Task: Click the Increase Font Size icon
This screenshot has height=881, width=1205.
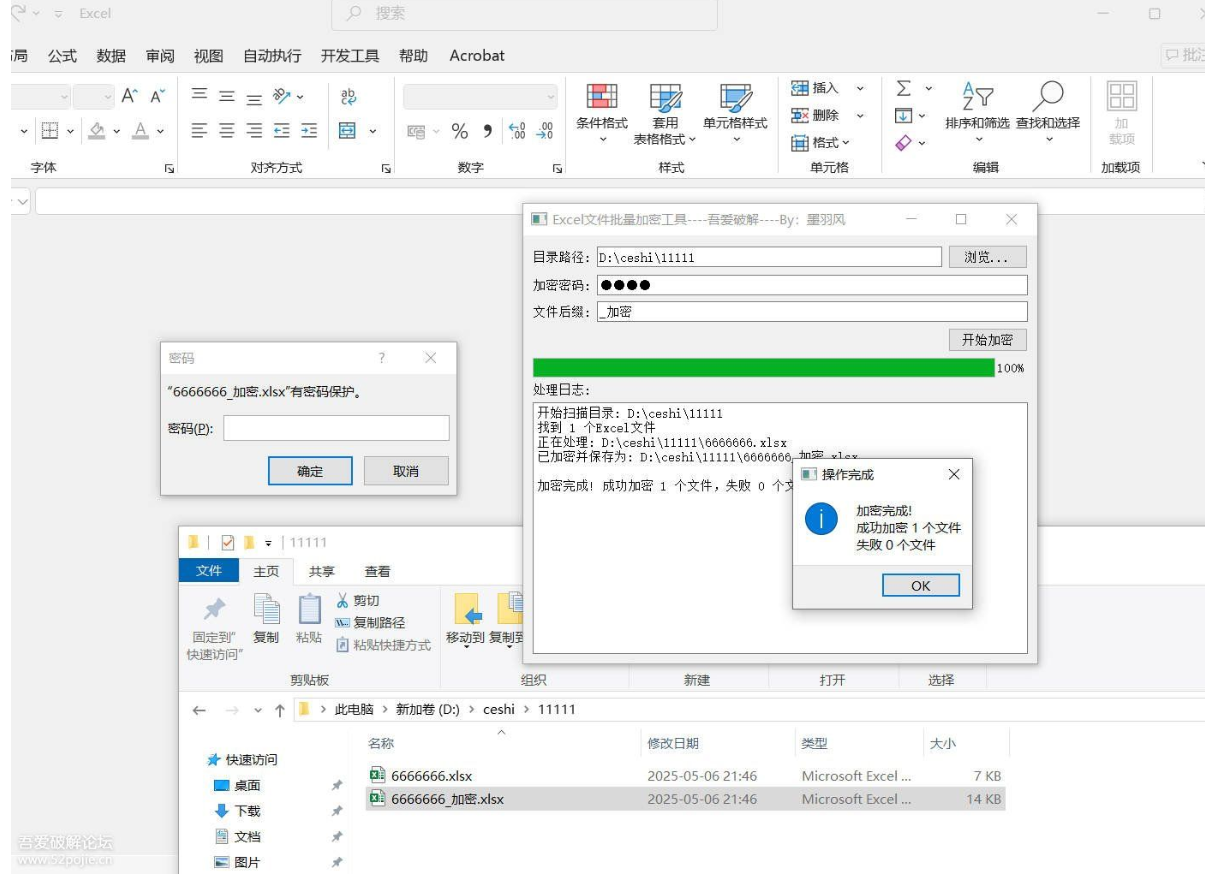Action: click(131, 96)
